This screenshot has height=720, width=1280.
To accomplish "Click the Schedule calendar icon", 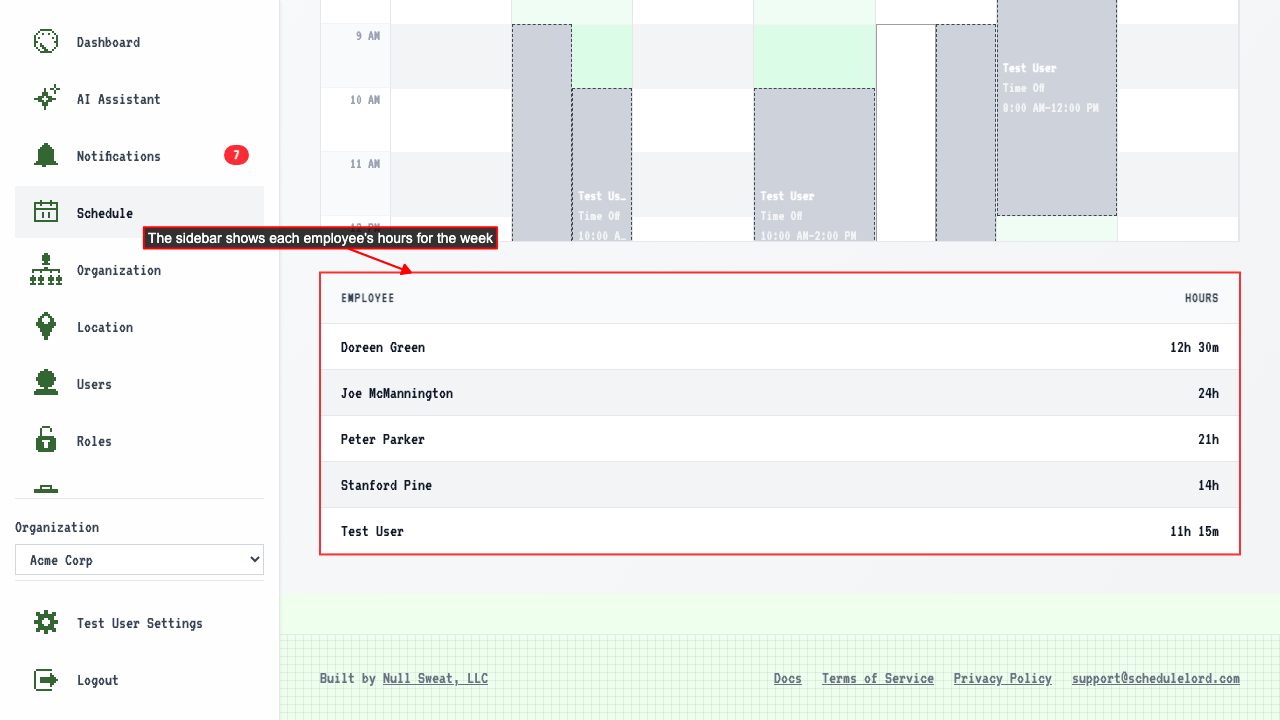I will [46, 212].
